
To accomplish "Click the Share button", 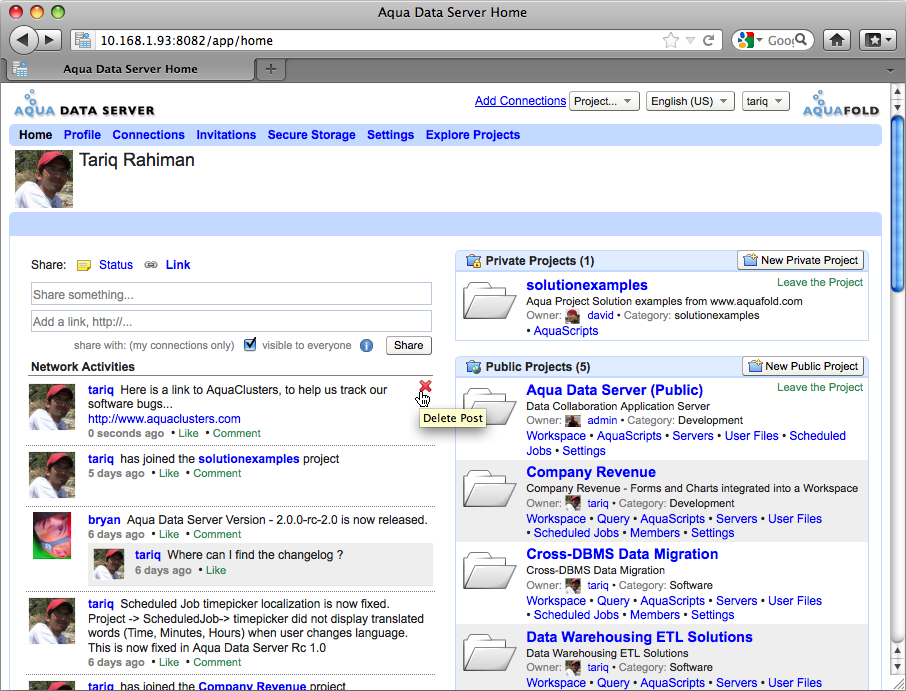I will point(409,345).
